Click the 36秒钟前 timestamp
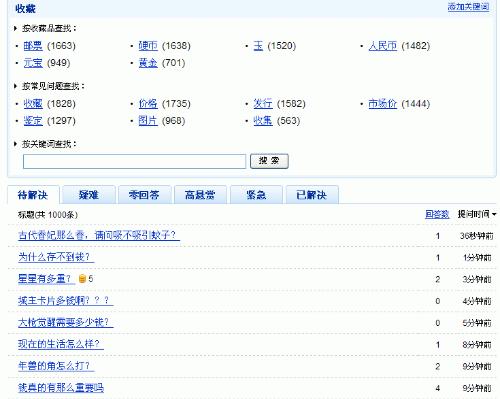The height and width of the screenshot is (399, 500). click(477, 236)
